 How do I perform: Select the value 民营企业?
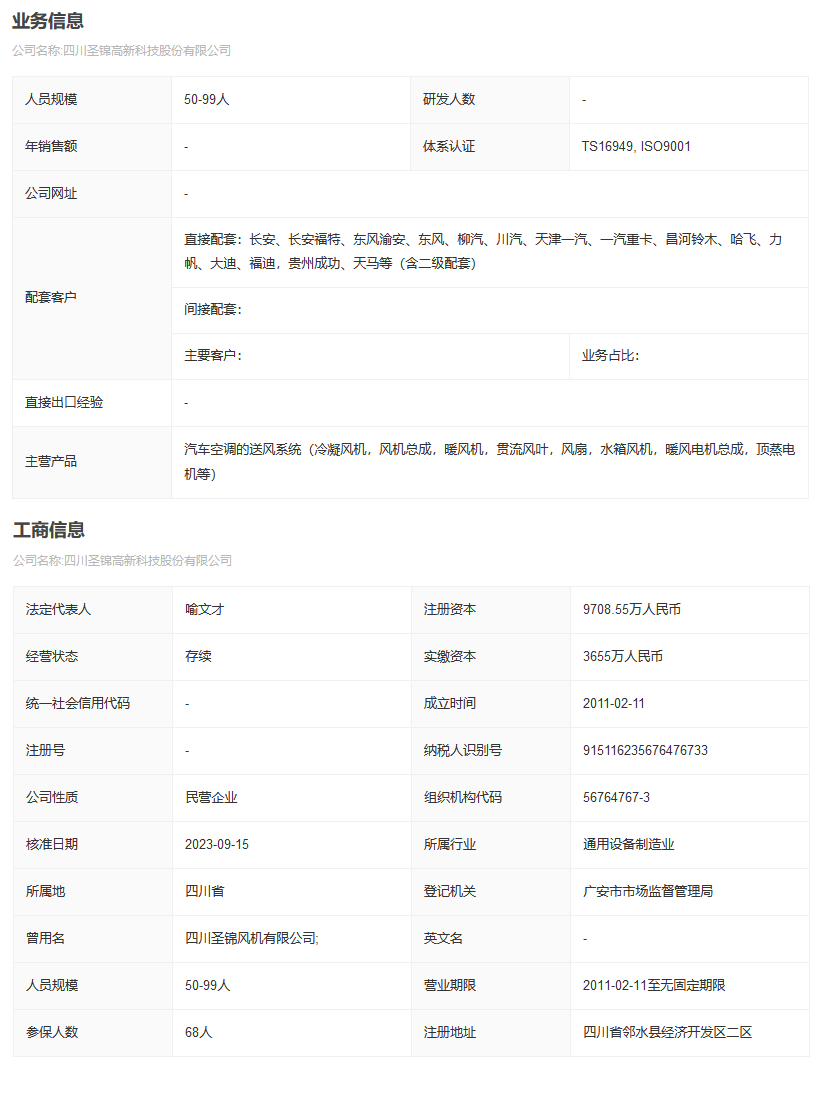(x=212, y=798)
